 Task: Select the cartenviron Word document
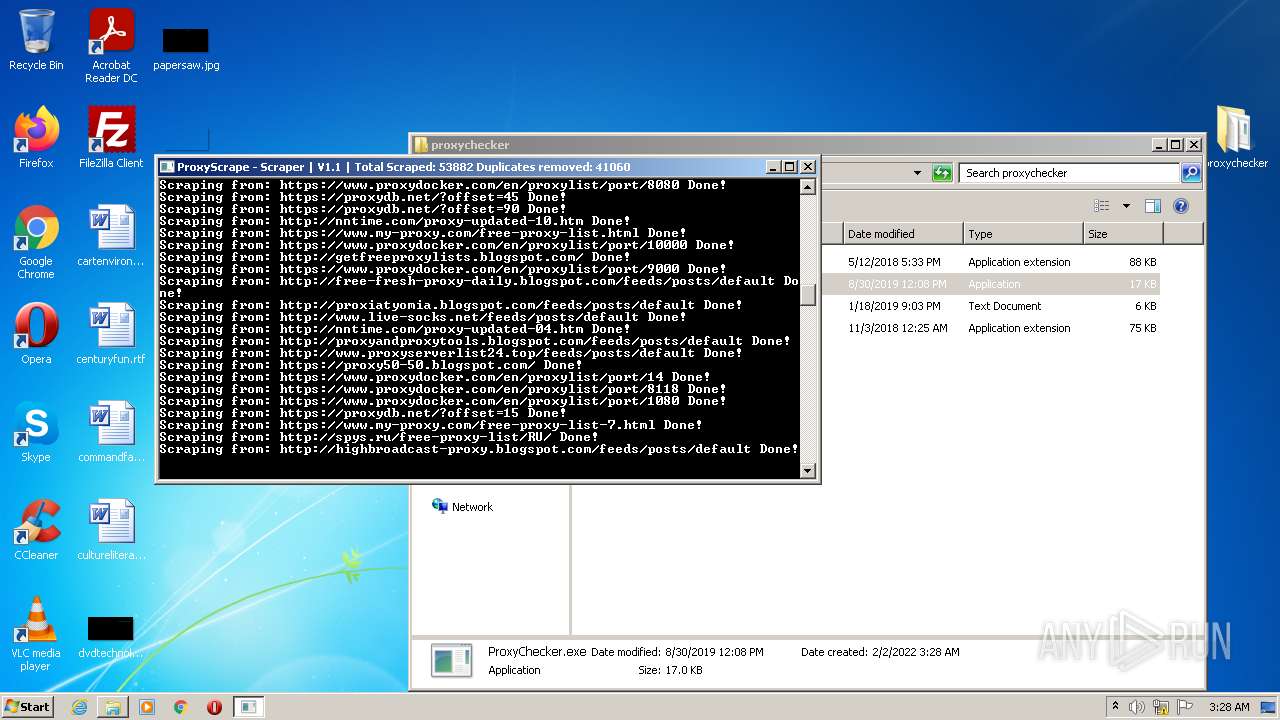[x=111, y=236]
